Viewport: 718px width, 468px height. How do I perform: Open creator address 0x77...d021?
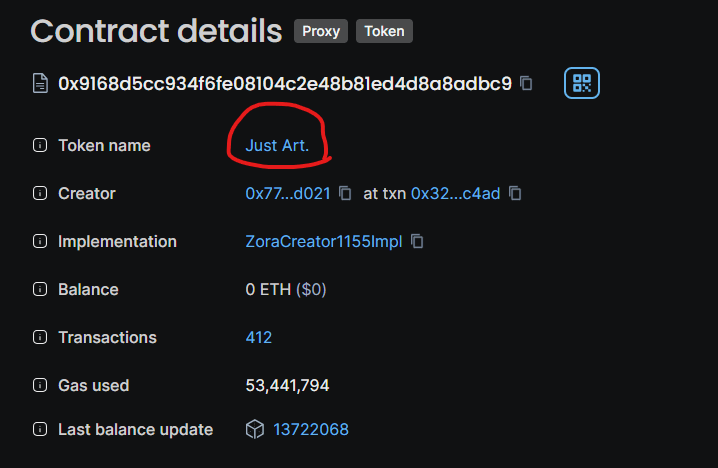click(288, 193)
